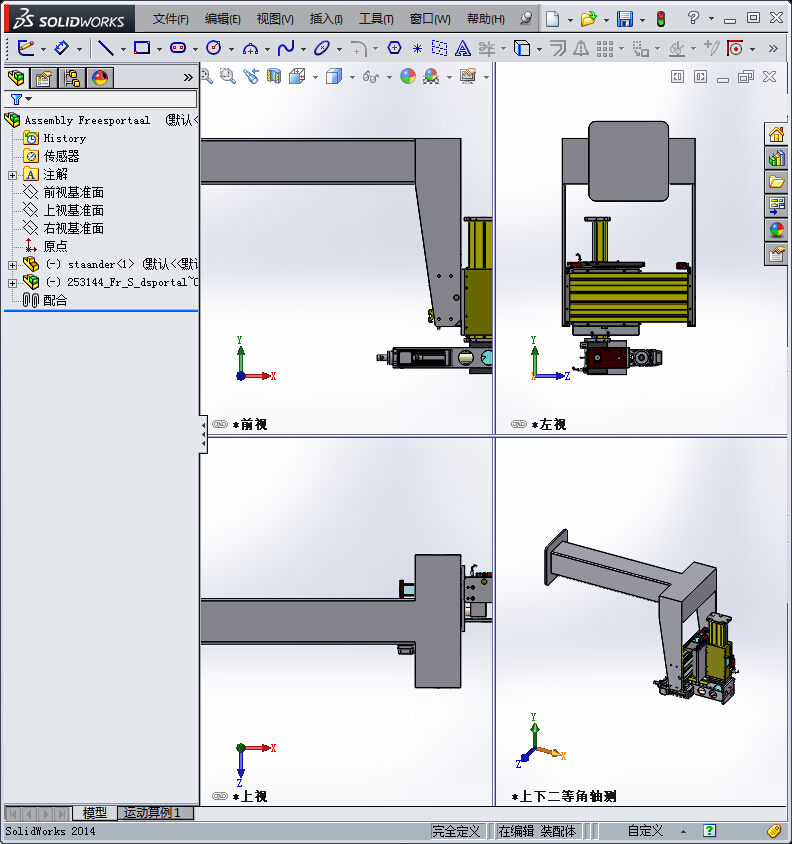Viewport: 792px width, 844px height.
Task: Open the Design Library task pane
Action: [x=776, y=158]
